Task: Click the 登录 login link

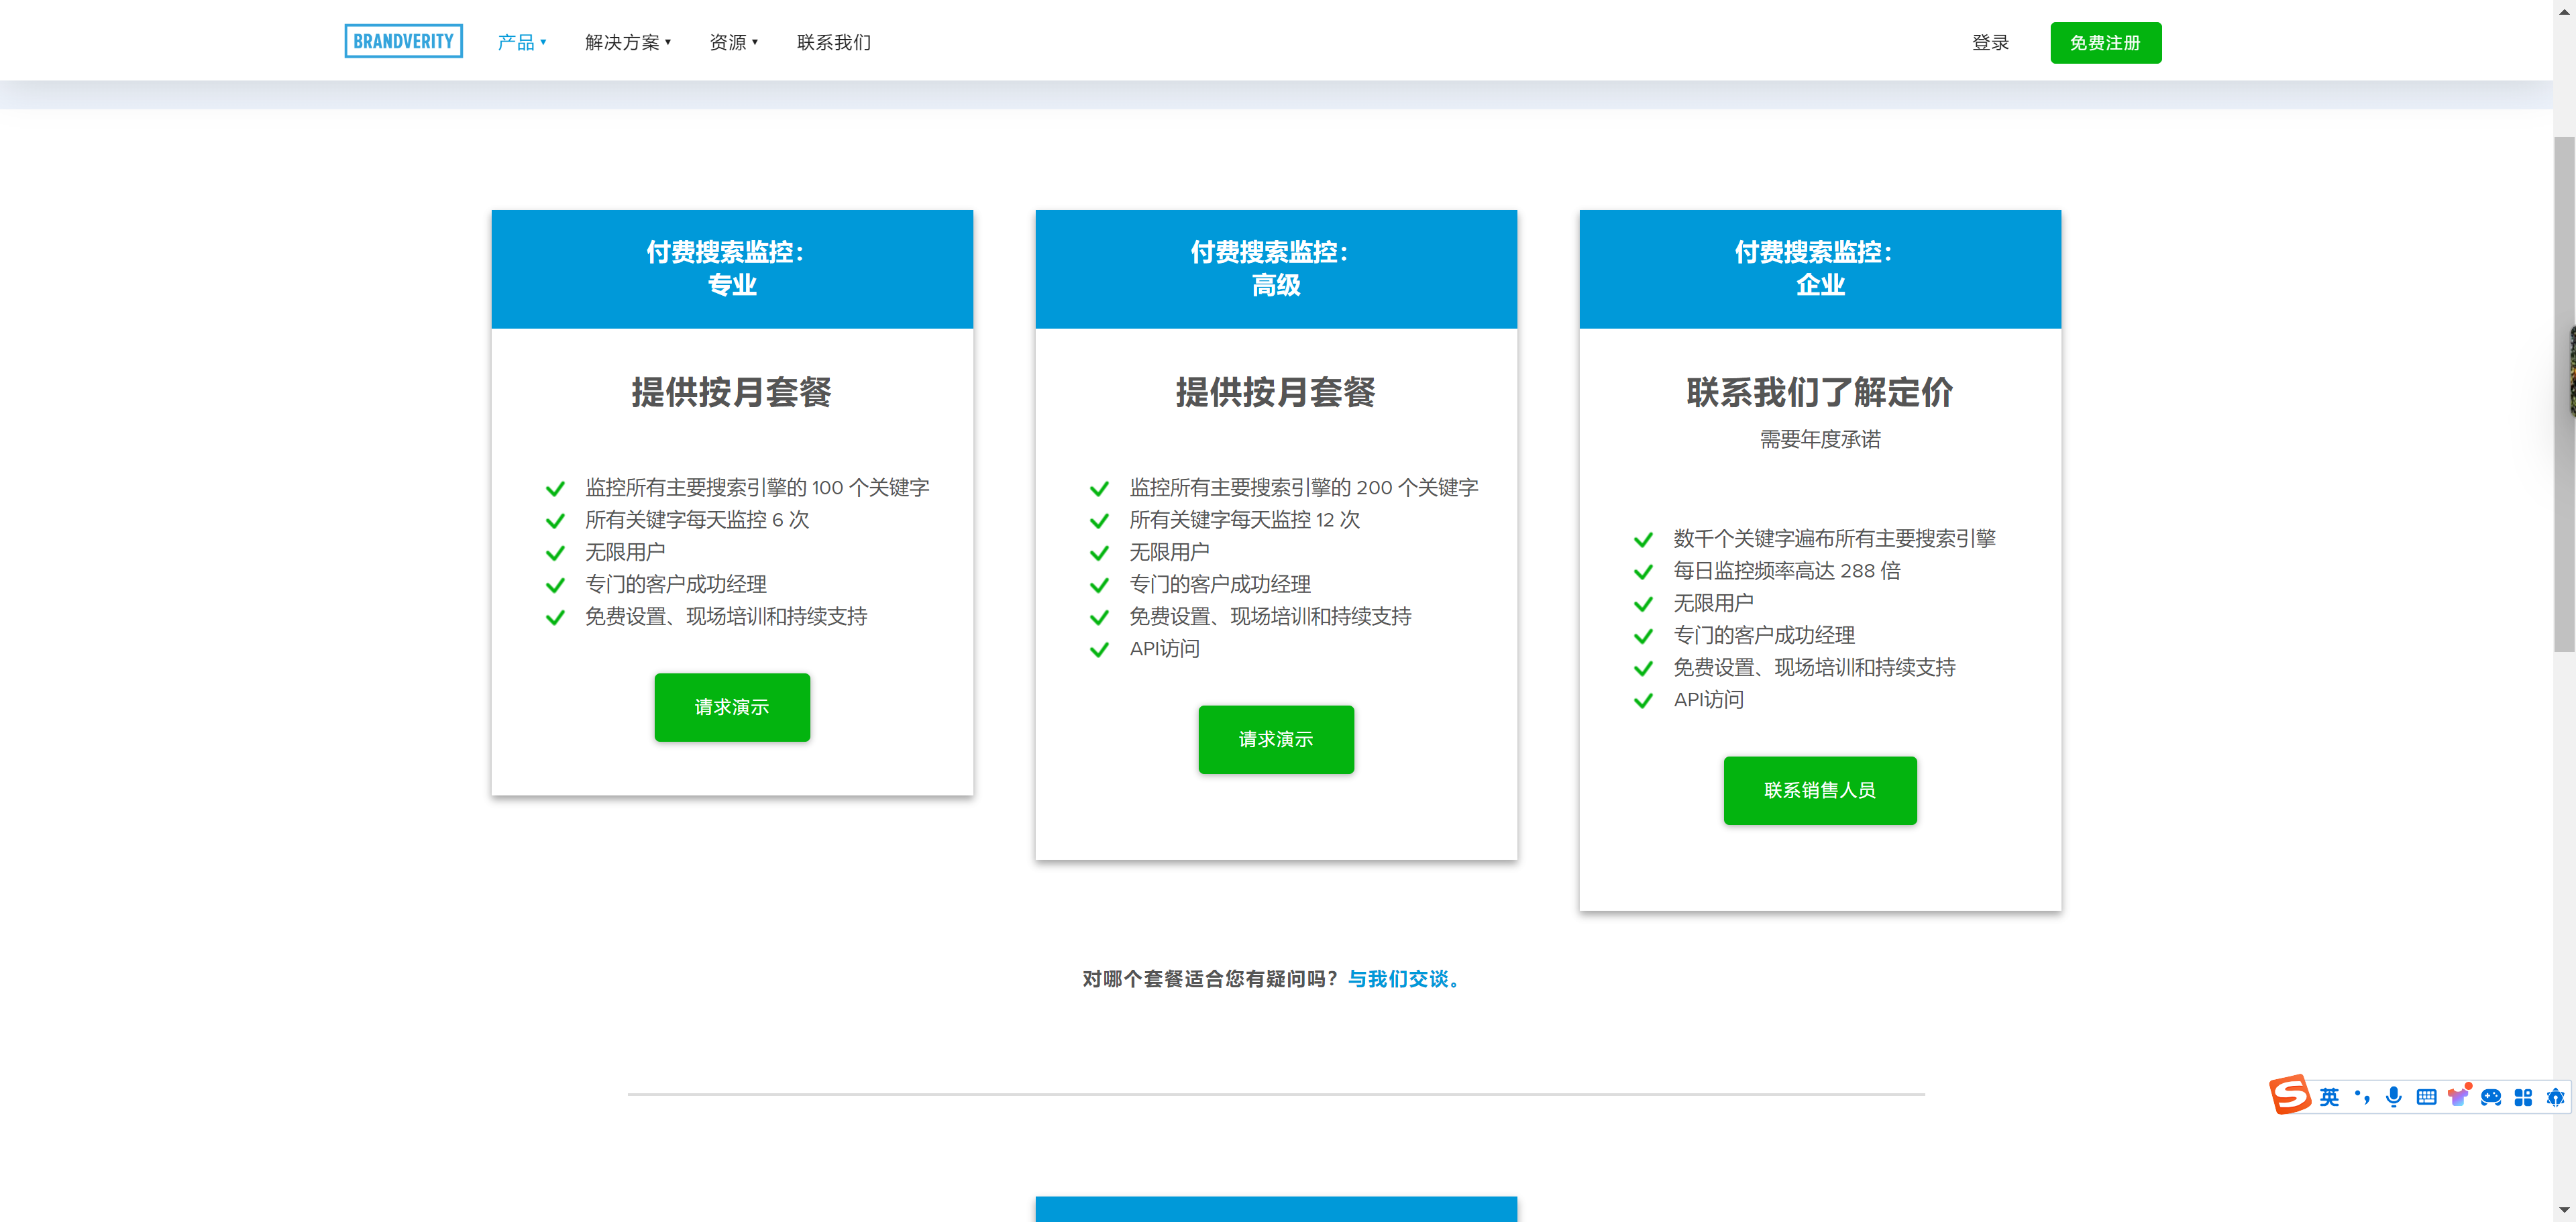Action: (x=1990, y=42)
